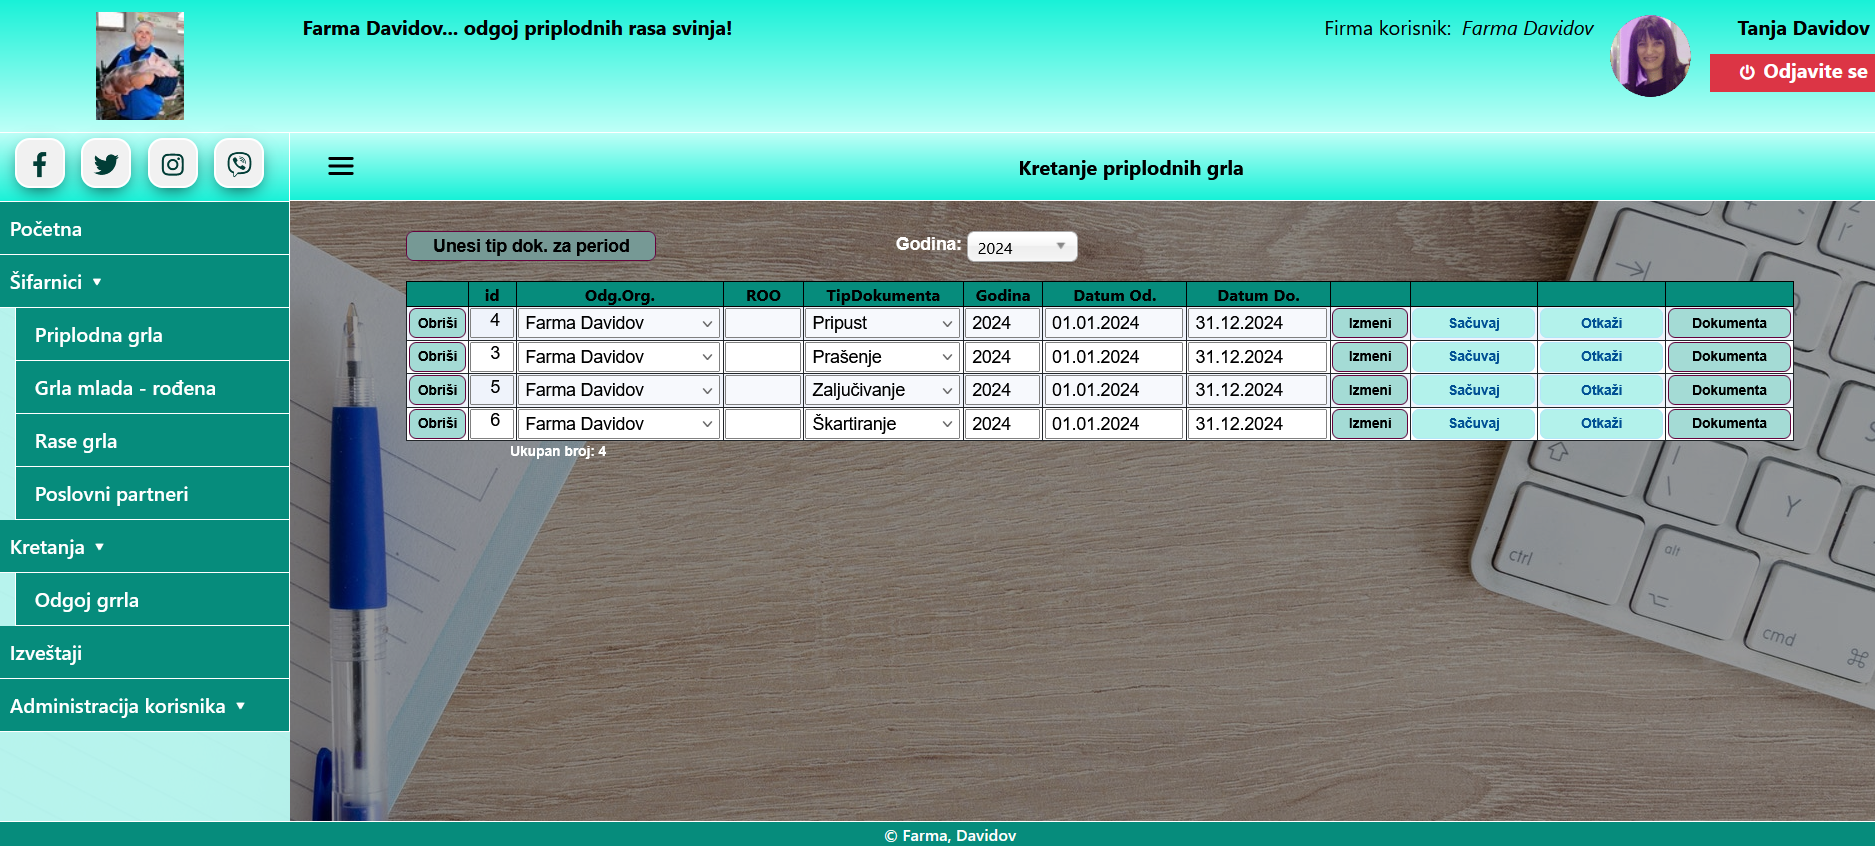This screenshot has width=1875, height=846.
Task: Open Dokumenta for the Zaljučivanje row
Action: tap(1728, 390)
